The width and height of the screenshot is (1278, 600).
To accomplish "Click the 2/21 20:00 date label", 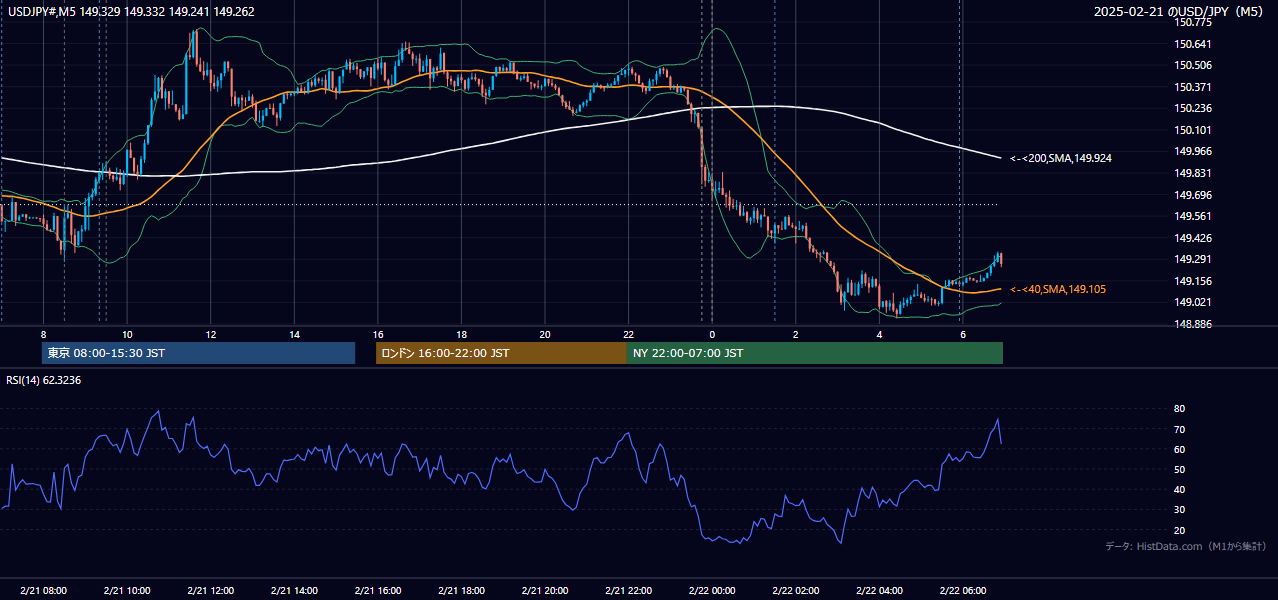I will coord(544,591).
